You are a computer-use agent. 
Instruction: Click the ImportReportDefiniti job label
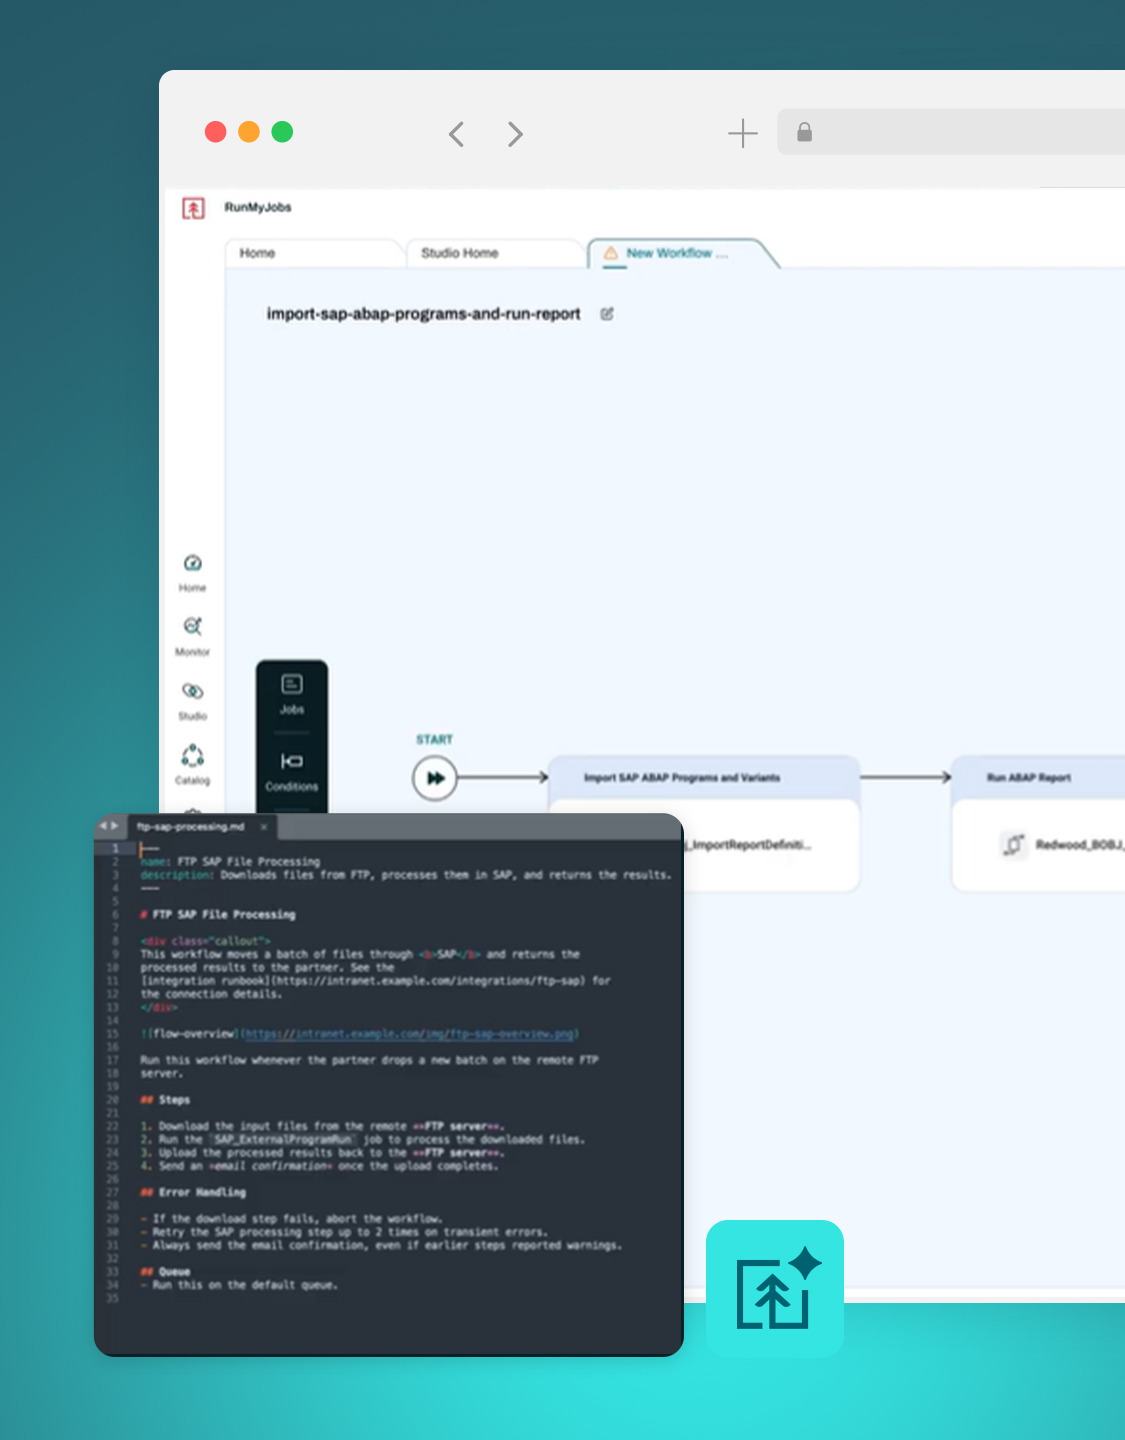click(747, 845)
